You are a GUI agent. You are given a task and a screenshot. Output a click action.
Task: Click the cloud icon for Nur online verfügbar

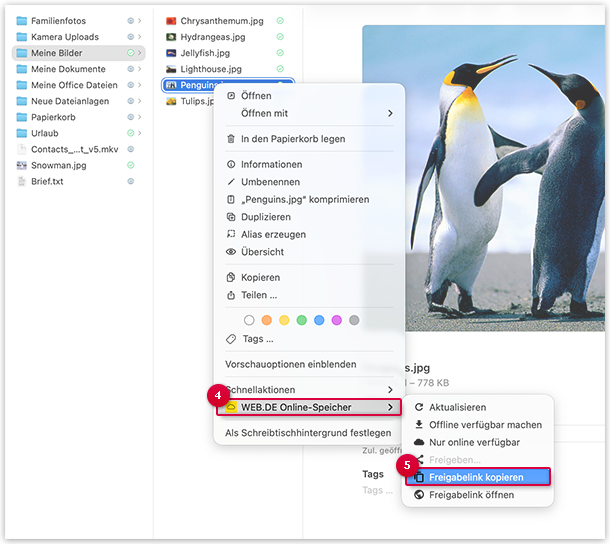point(418,442)
